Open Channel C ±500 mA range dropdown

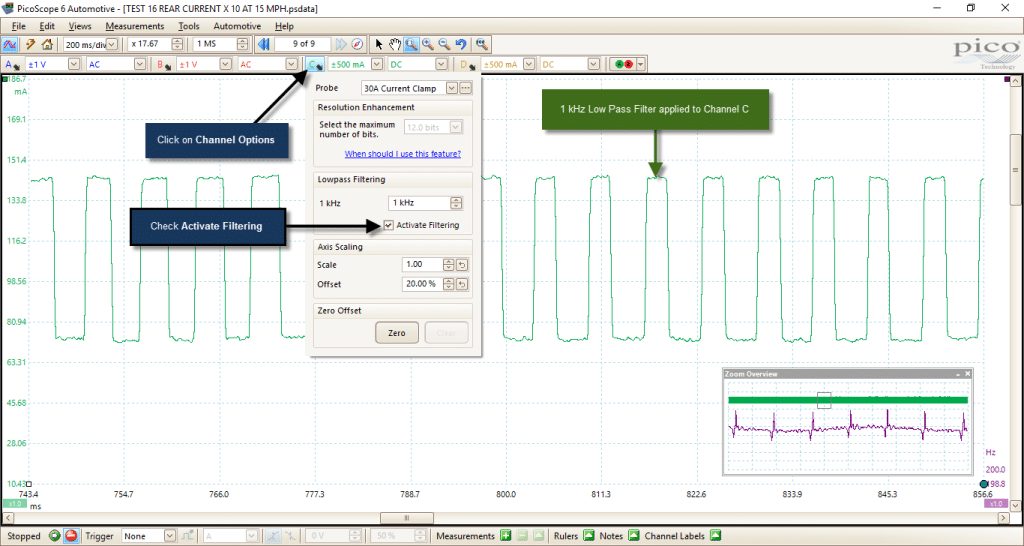(376, 64)
